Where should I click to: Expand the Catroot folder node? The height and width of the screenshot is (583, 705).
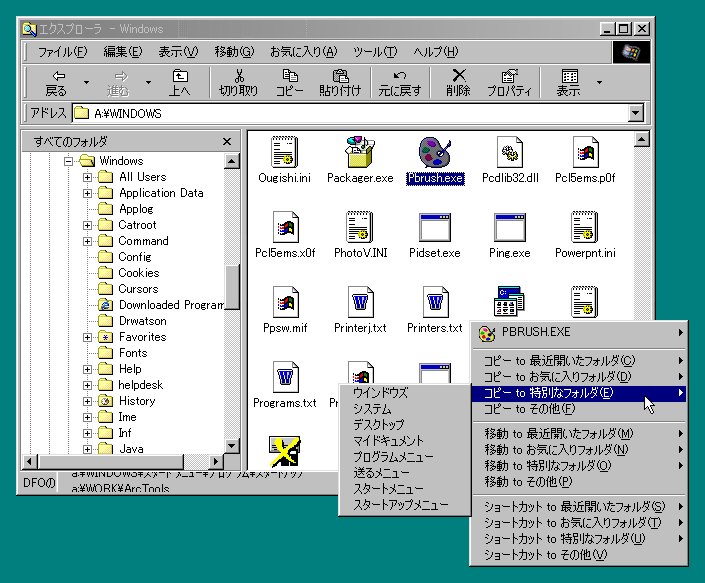click(87, 225)
